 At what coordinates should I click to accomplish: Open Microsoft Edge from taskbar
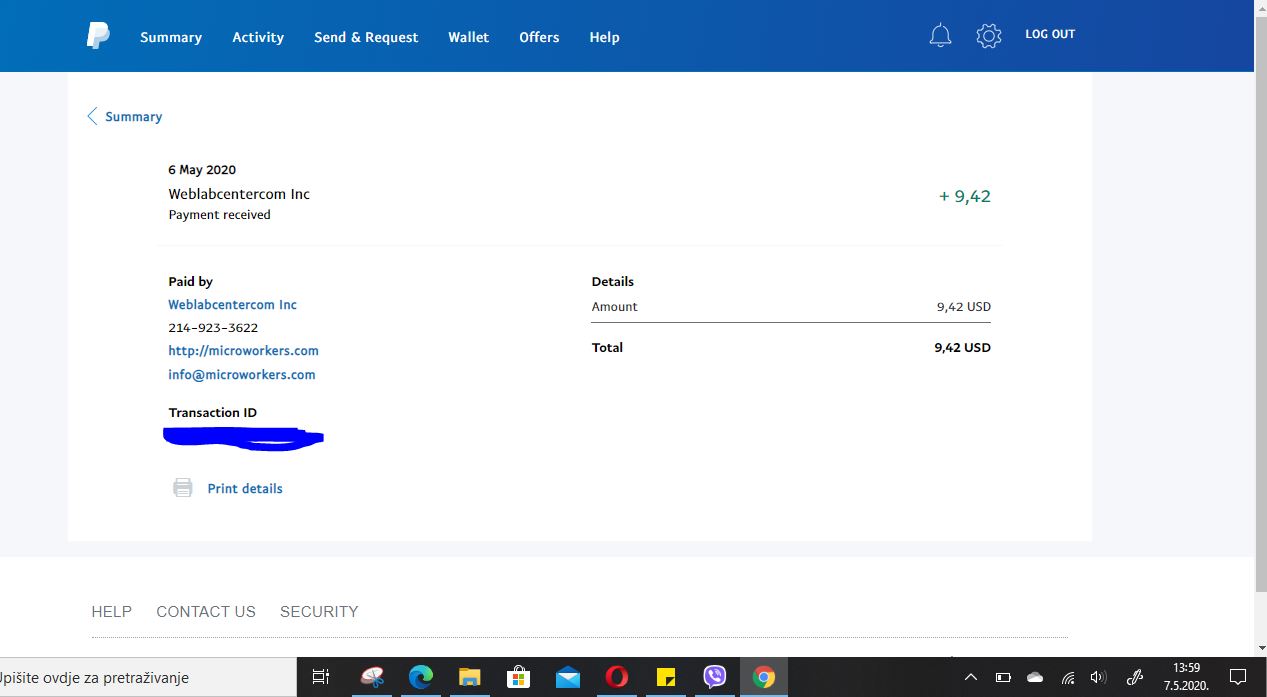(x=420, y=677)
